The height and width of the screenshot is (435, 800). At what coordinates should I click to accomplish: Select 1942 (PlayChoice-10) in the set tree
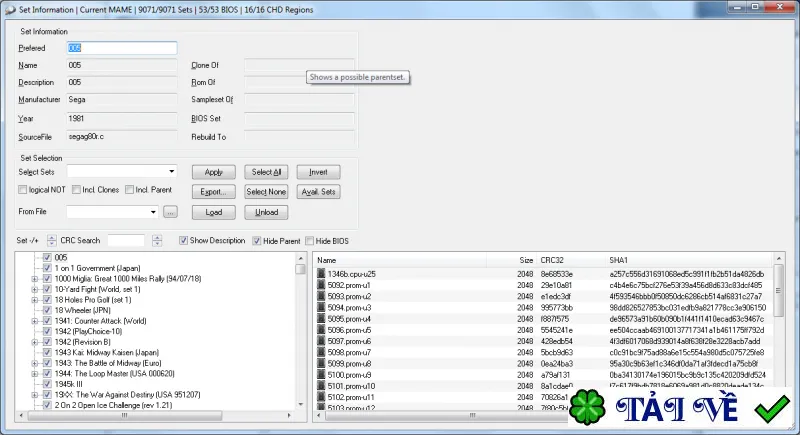[88, 331]
